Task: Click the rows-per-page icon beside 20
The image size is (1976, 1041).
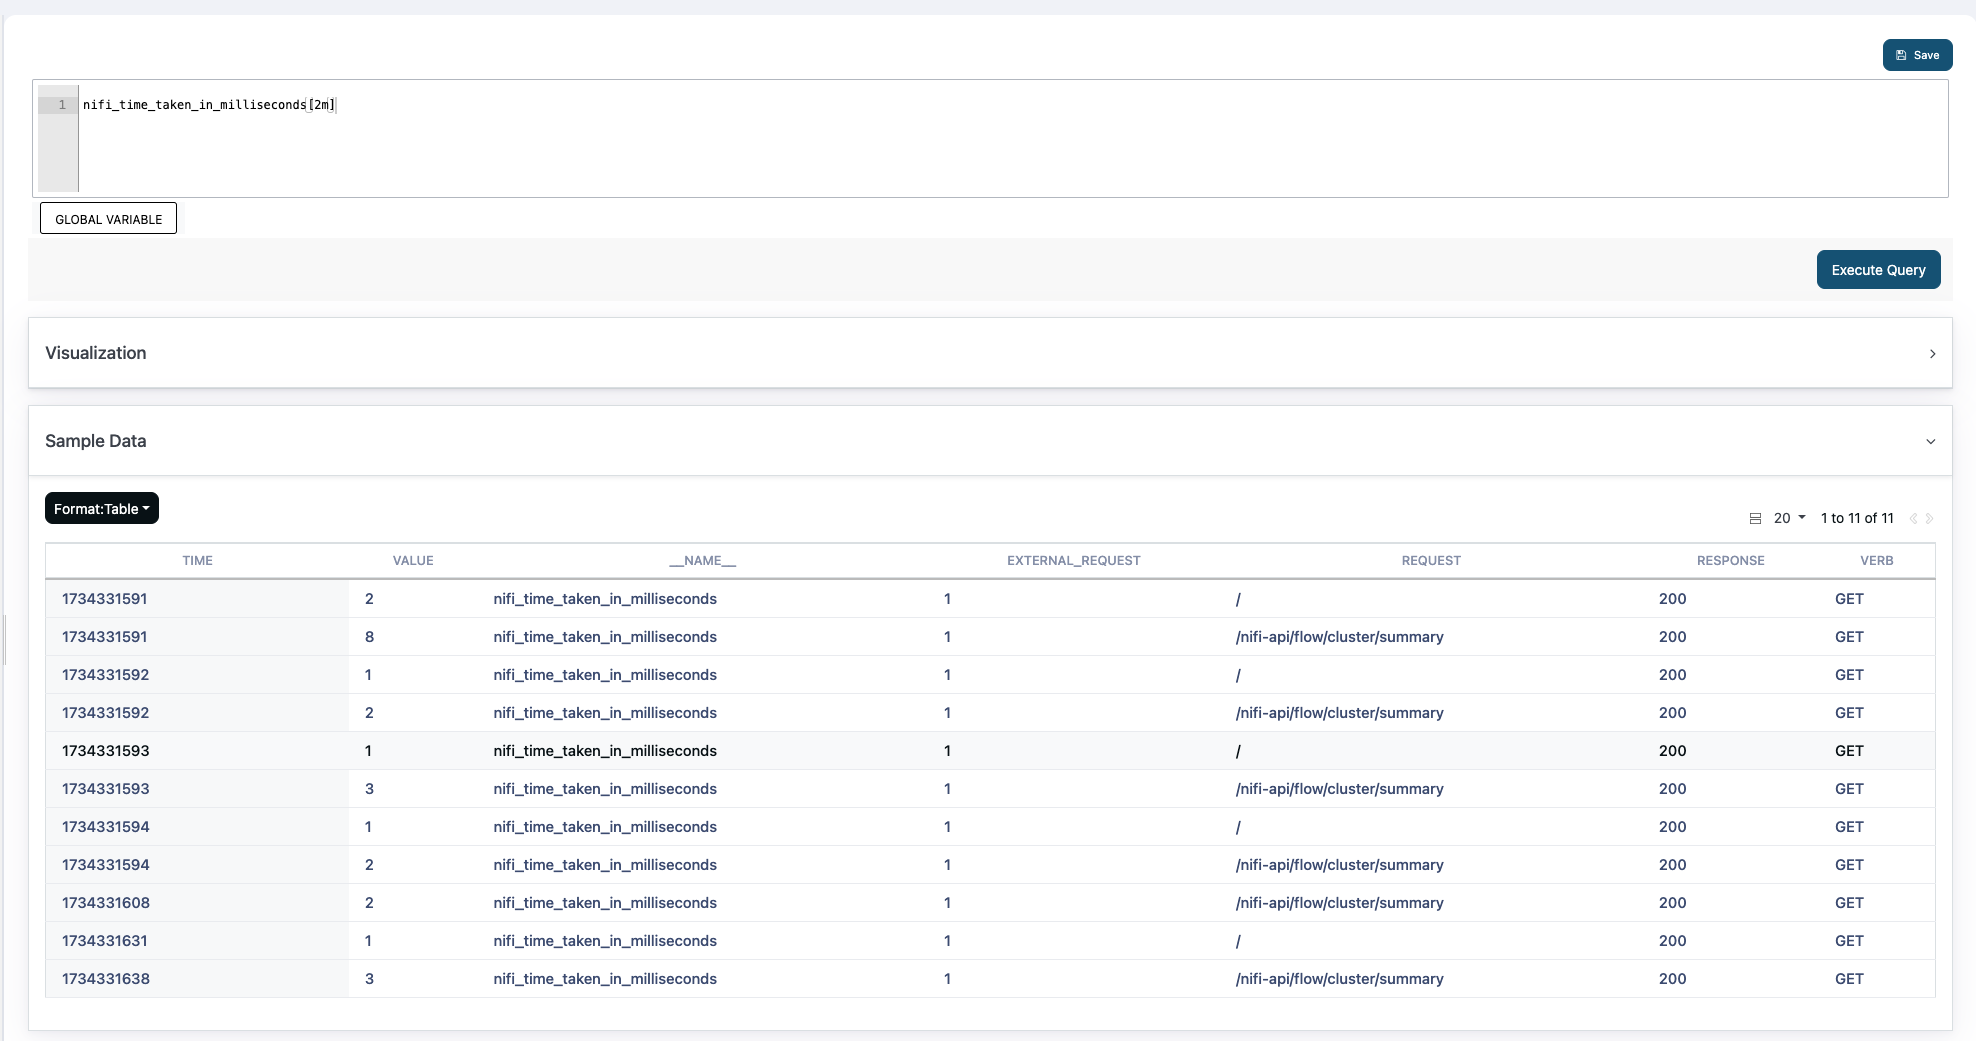Action: (x=1755, y=518)
